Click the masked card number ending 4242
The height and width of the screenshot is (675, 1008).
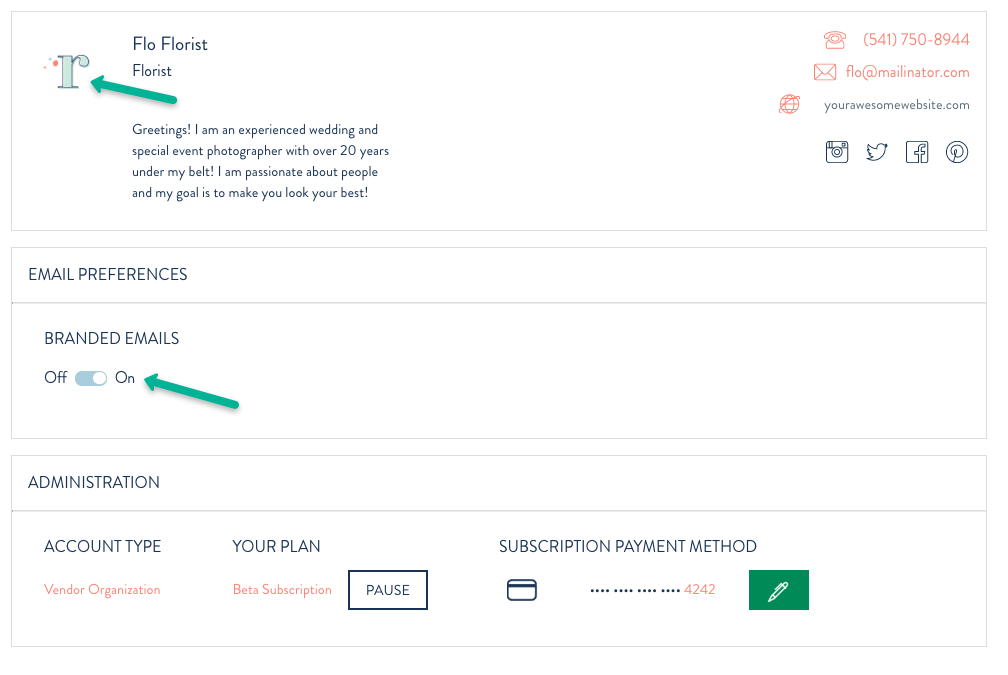click(x=652, y=590)
